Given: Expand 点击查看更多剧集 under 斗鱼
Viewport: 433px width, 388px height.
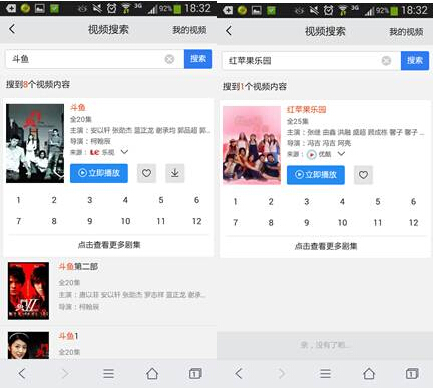Looking at the screenshot, I should (x=109, y=245).
